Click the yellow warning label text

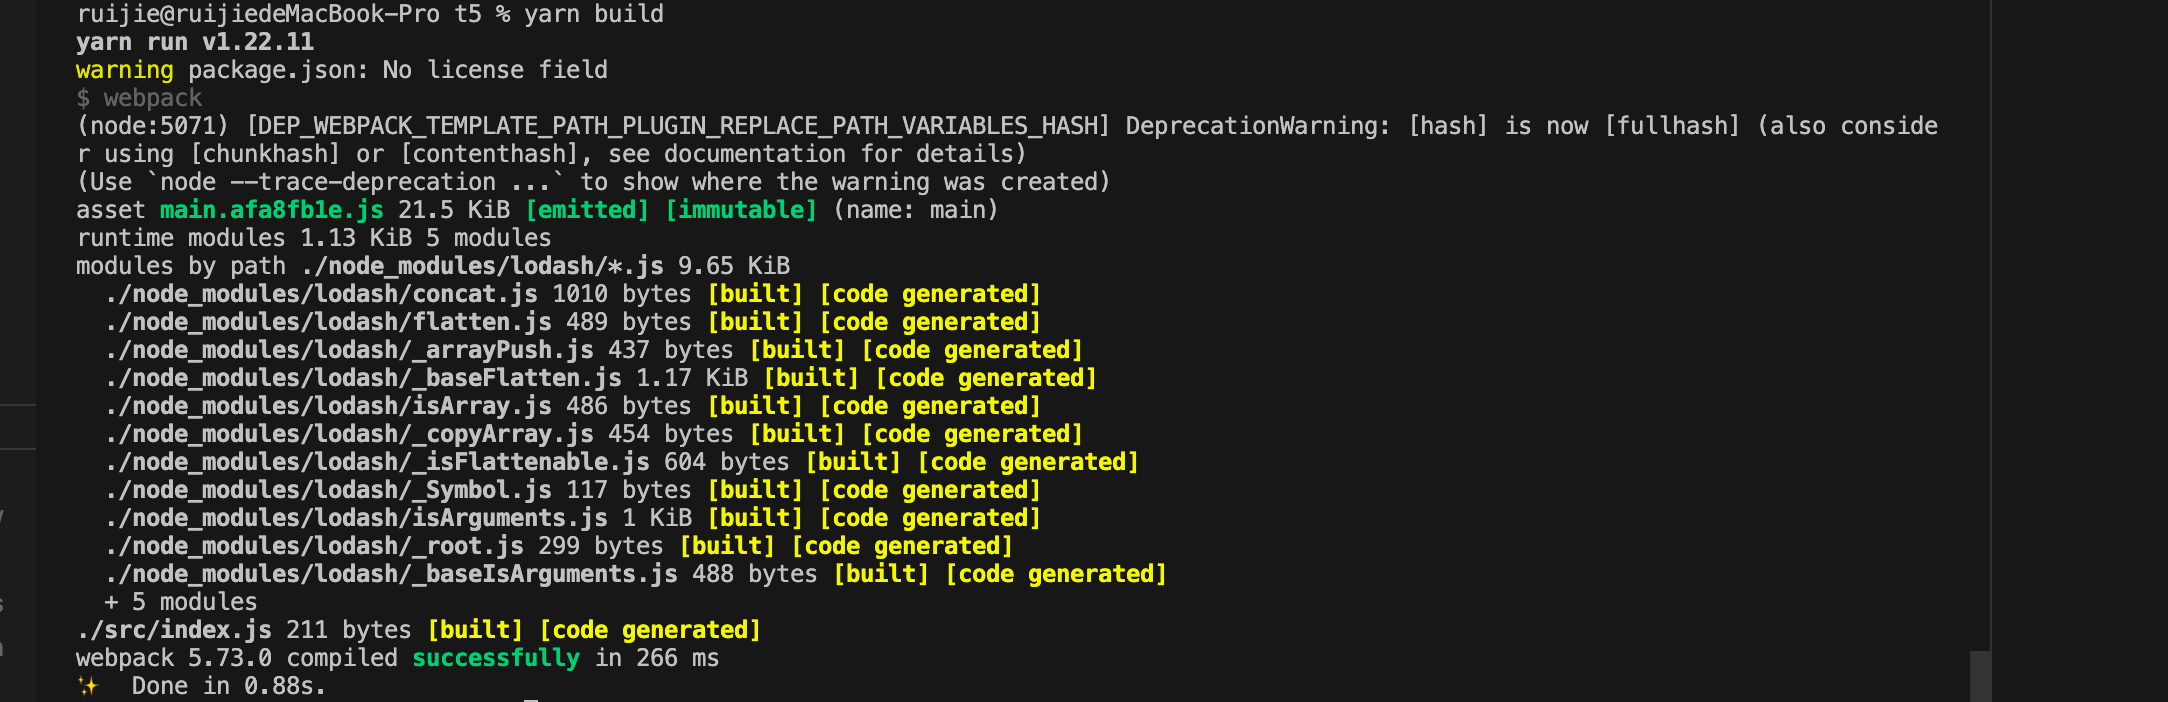pyautogui.click(x=124, y=70)
